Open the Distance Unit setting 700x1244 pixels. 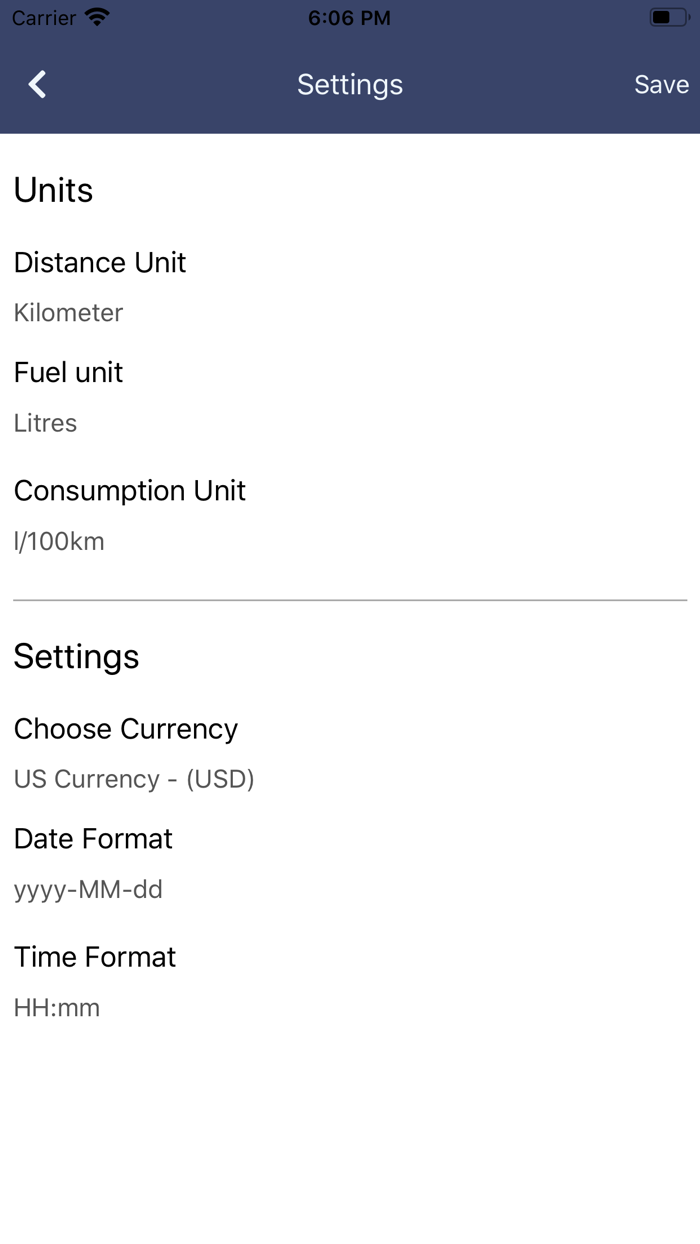click(100, 262)
